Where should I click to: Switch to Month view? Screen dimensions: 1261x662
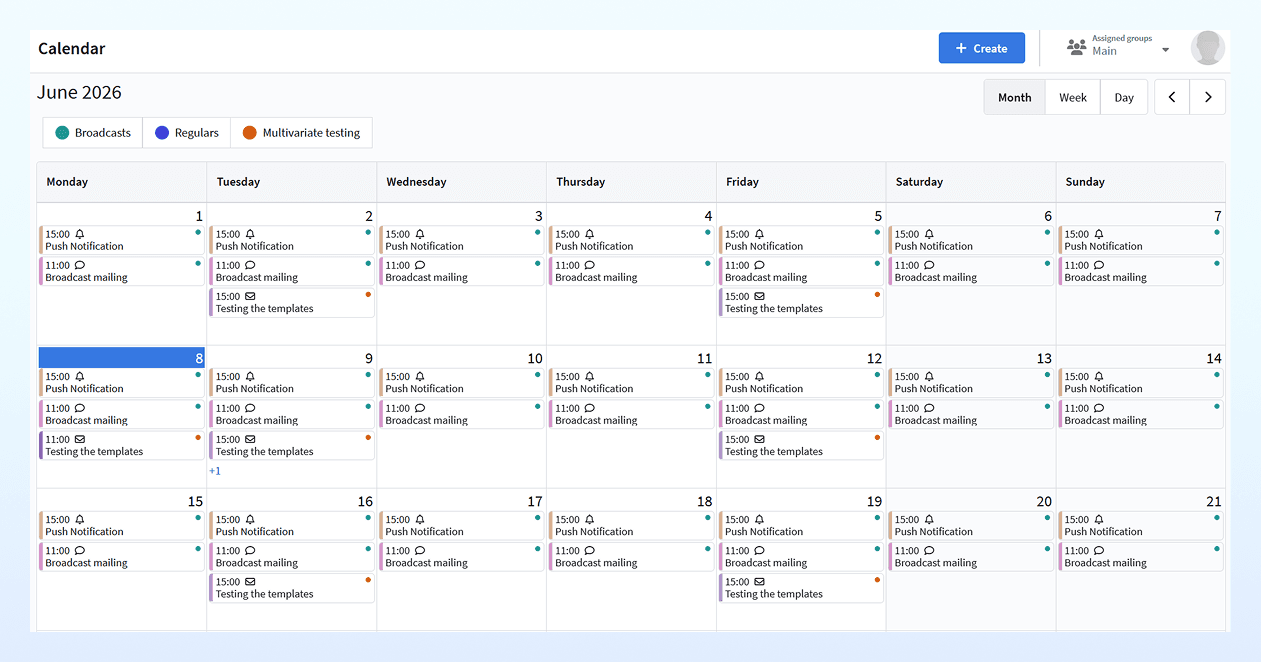(1015, 97)
